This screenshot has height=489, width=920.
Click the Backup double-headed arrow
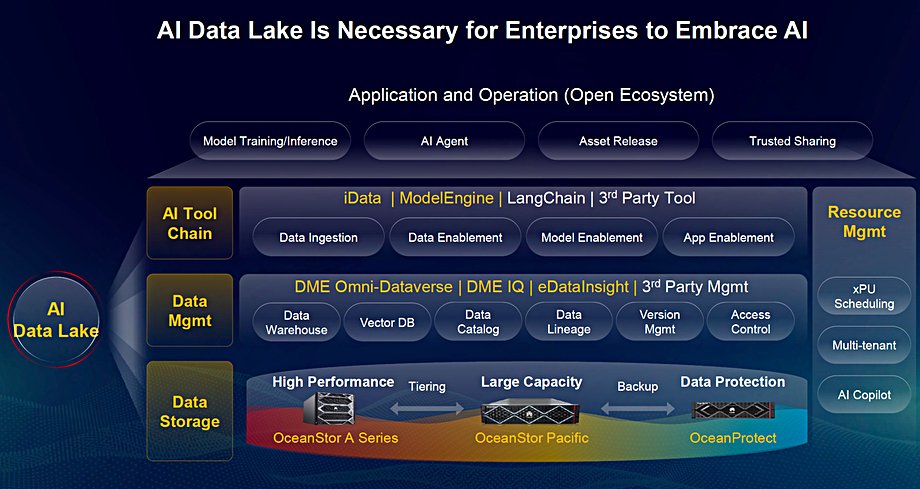coord(637,408)
